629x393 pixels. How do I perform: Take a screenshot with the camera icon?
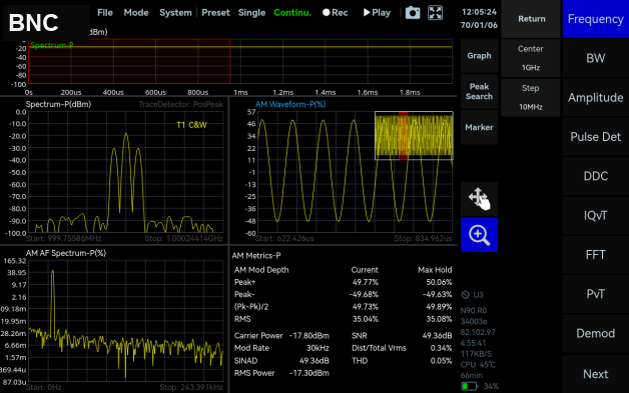[412, 13]
